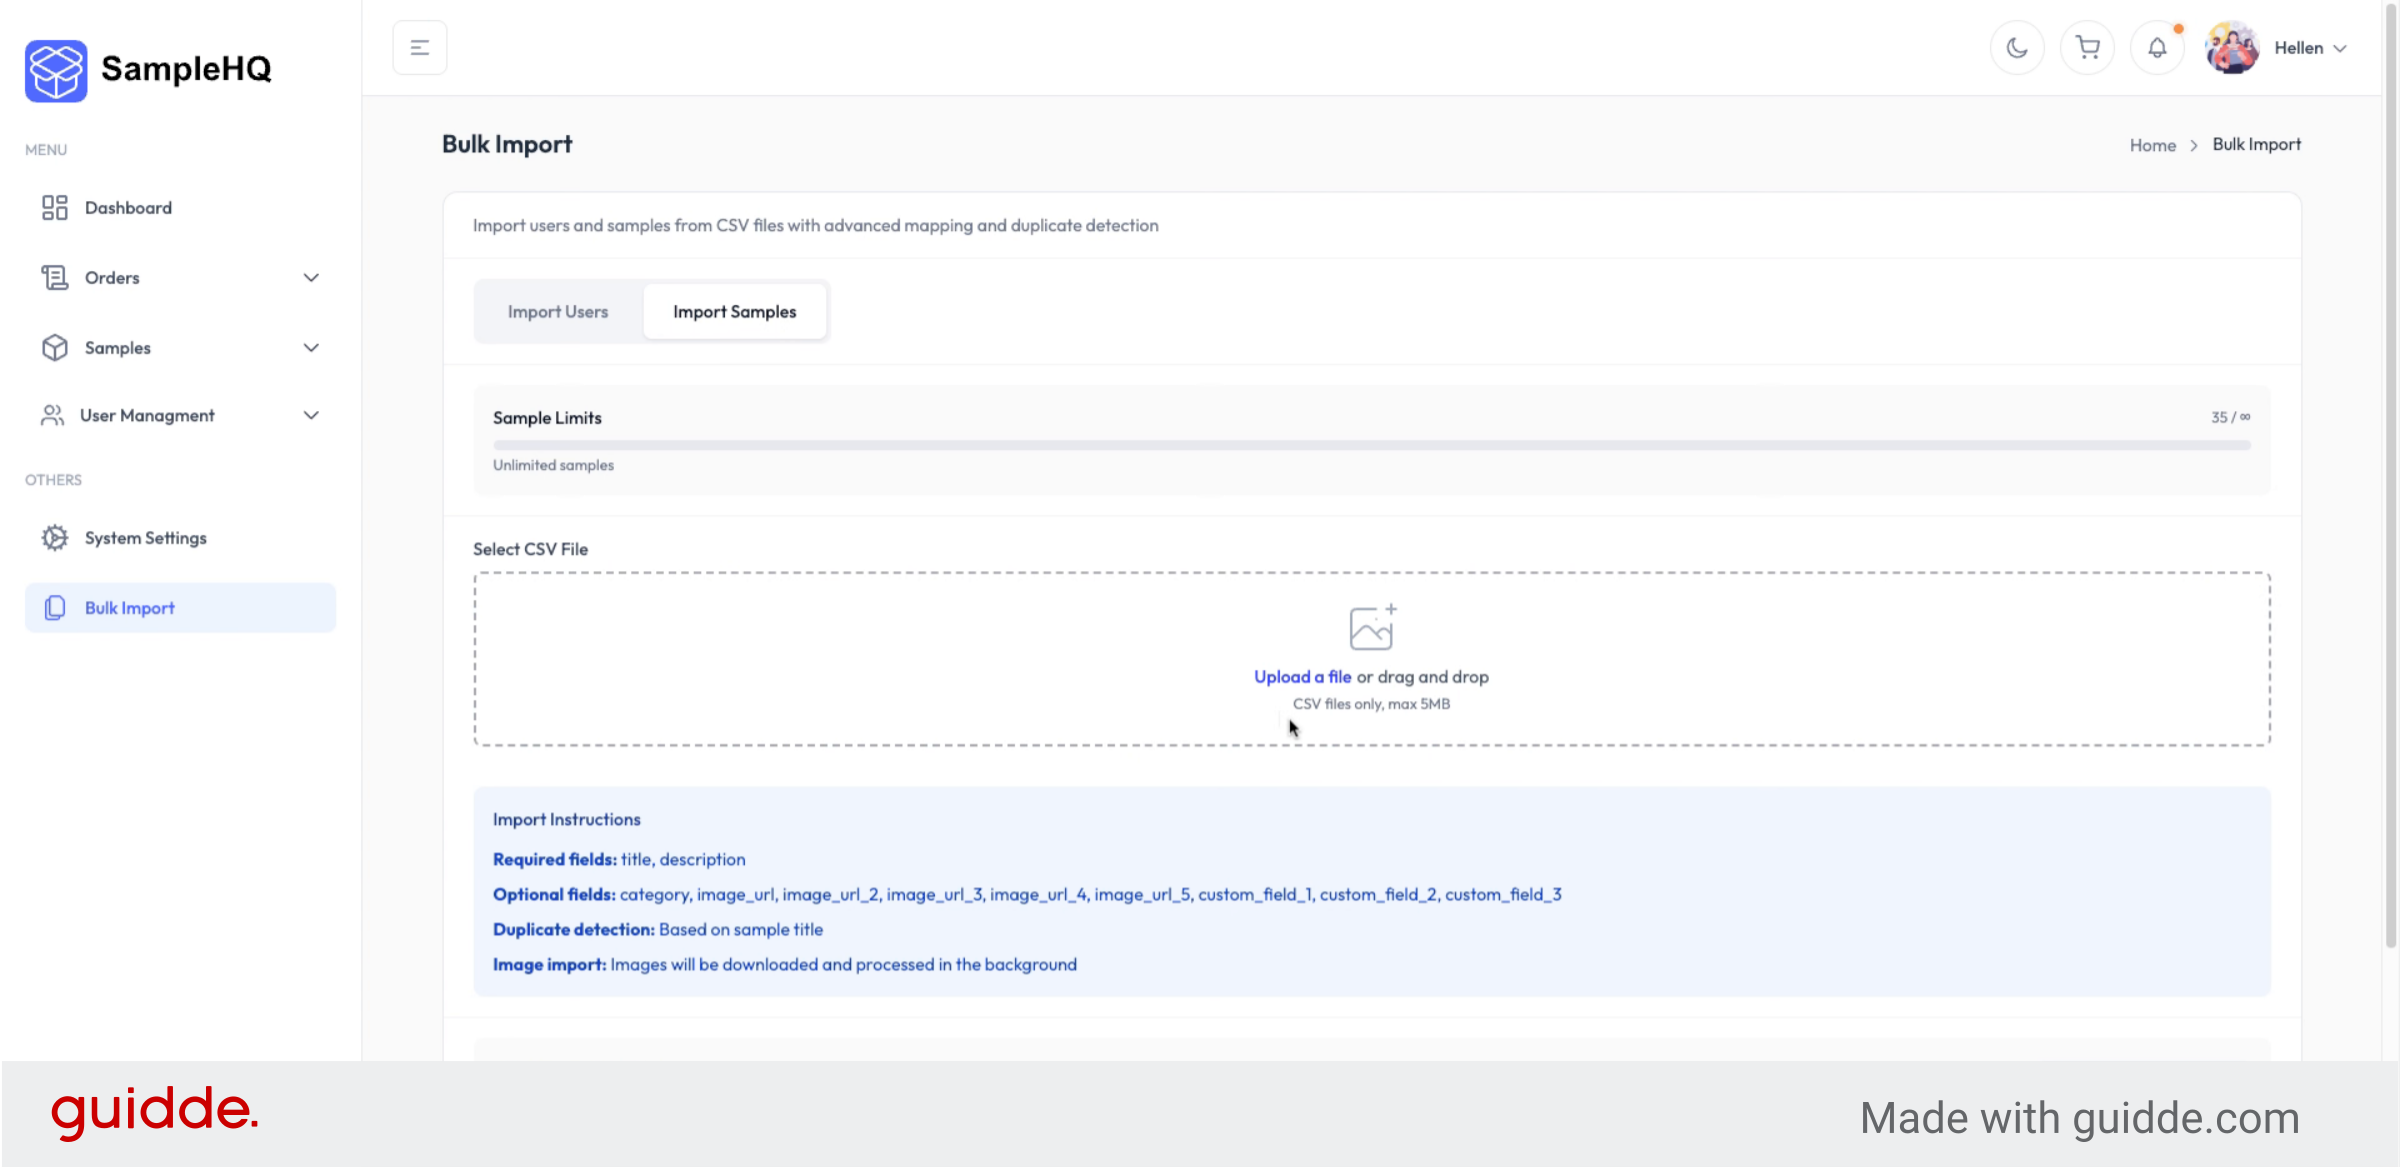Navigate to Home via breadcrumb
The height and width of the screenshot is (1167, 2400).
(x=2152, y=144)
